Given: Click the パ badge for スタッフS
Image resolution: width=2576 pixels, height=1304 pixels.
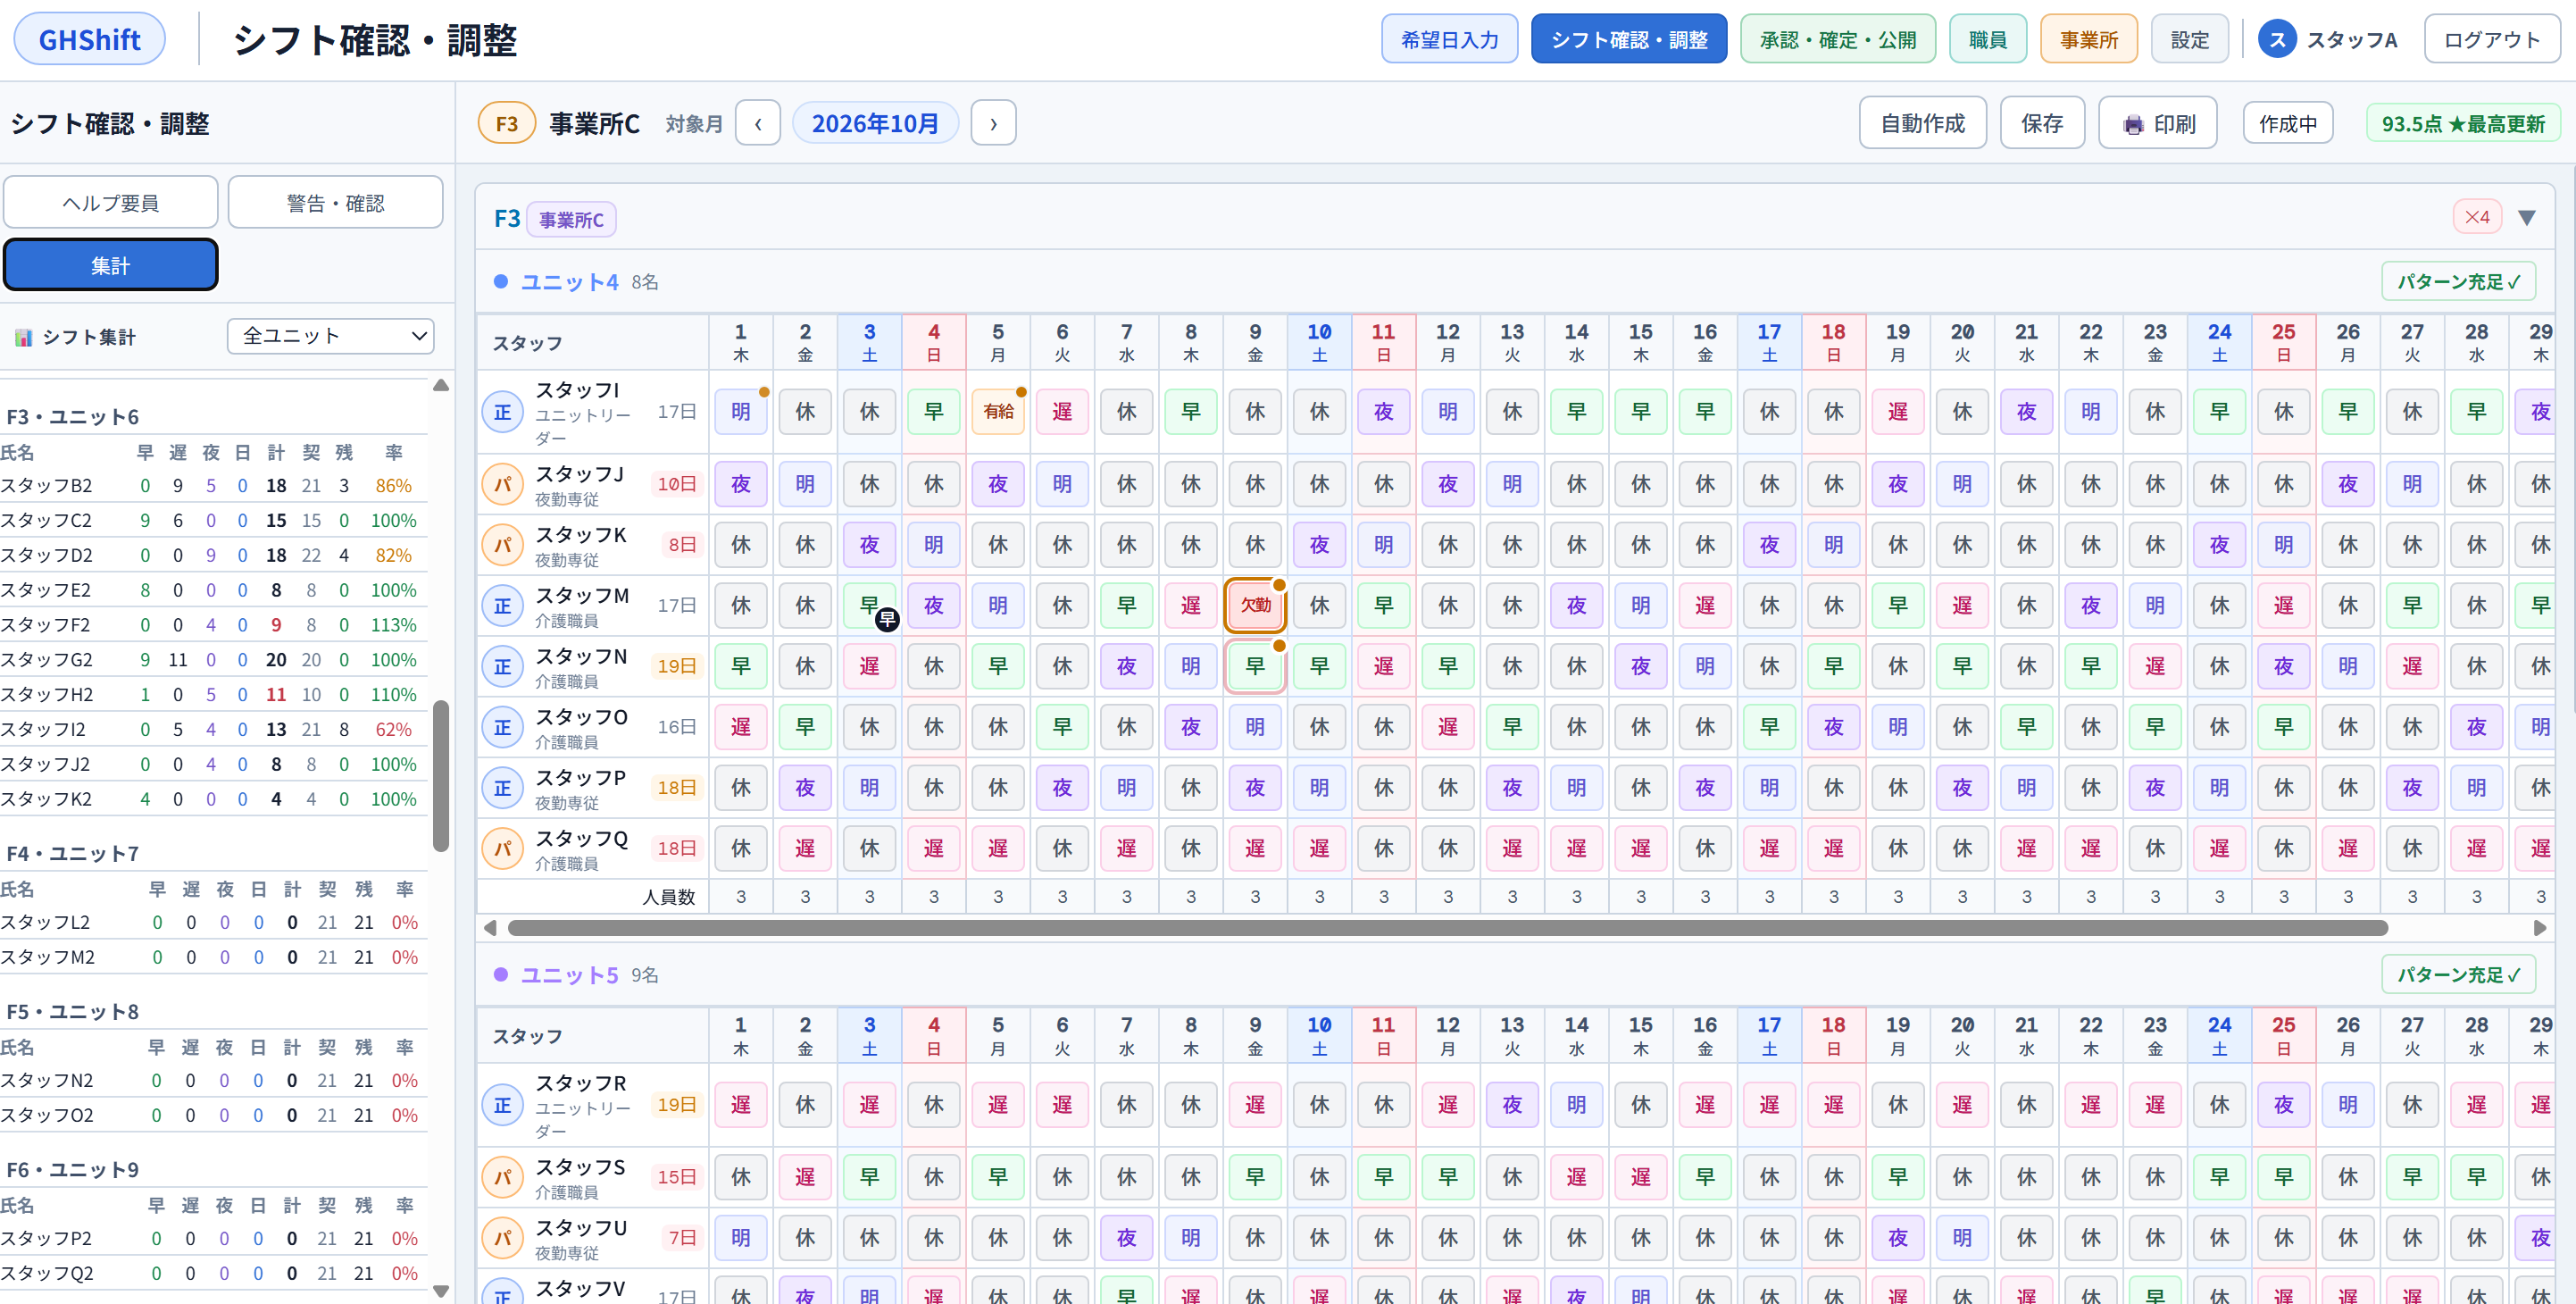Looking at the screenshot, I should click(503, 1177).
